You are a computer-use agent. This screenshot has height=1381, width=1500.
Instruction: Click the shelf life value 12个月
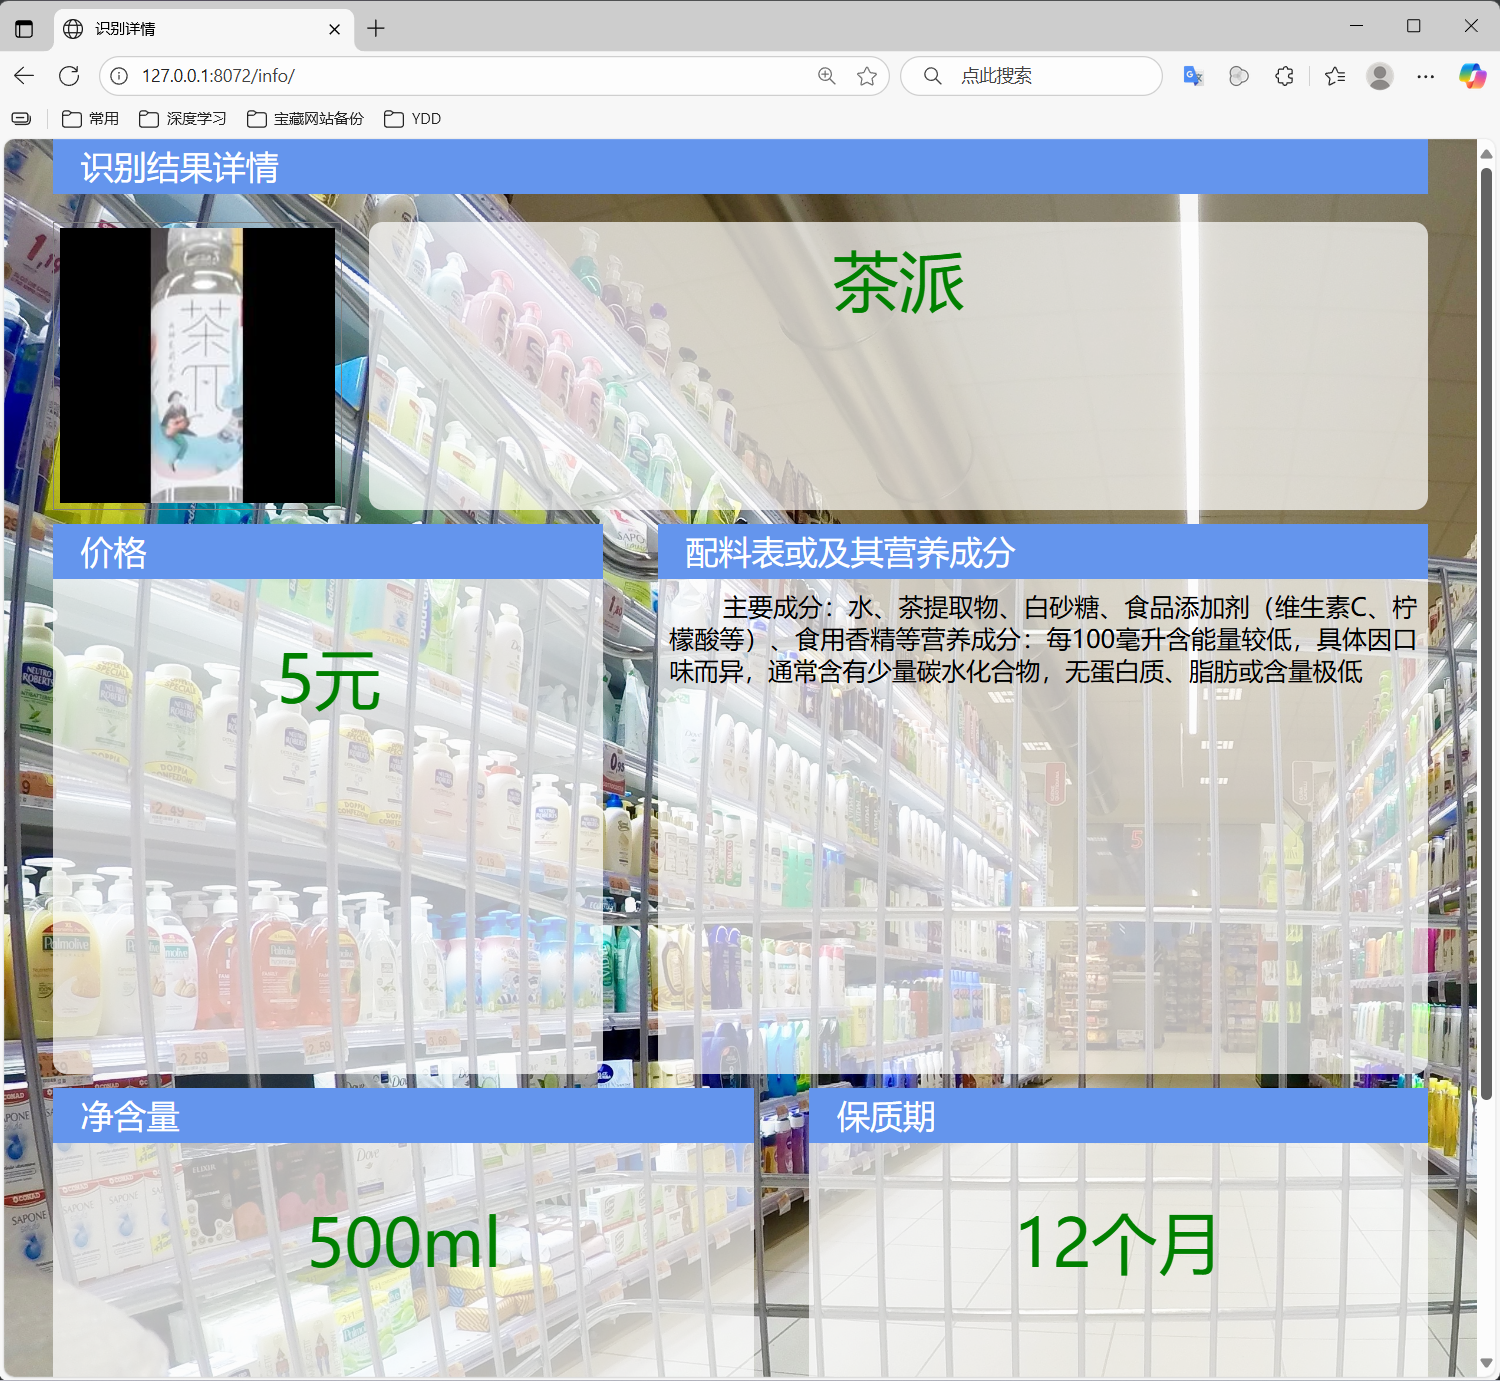[x=1117, y=1244]
